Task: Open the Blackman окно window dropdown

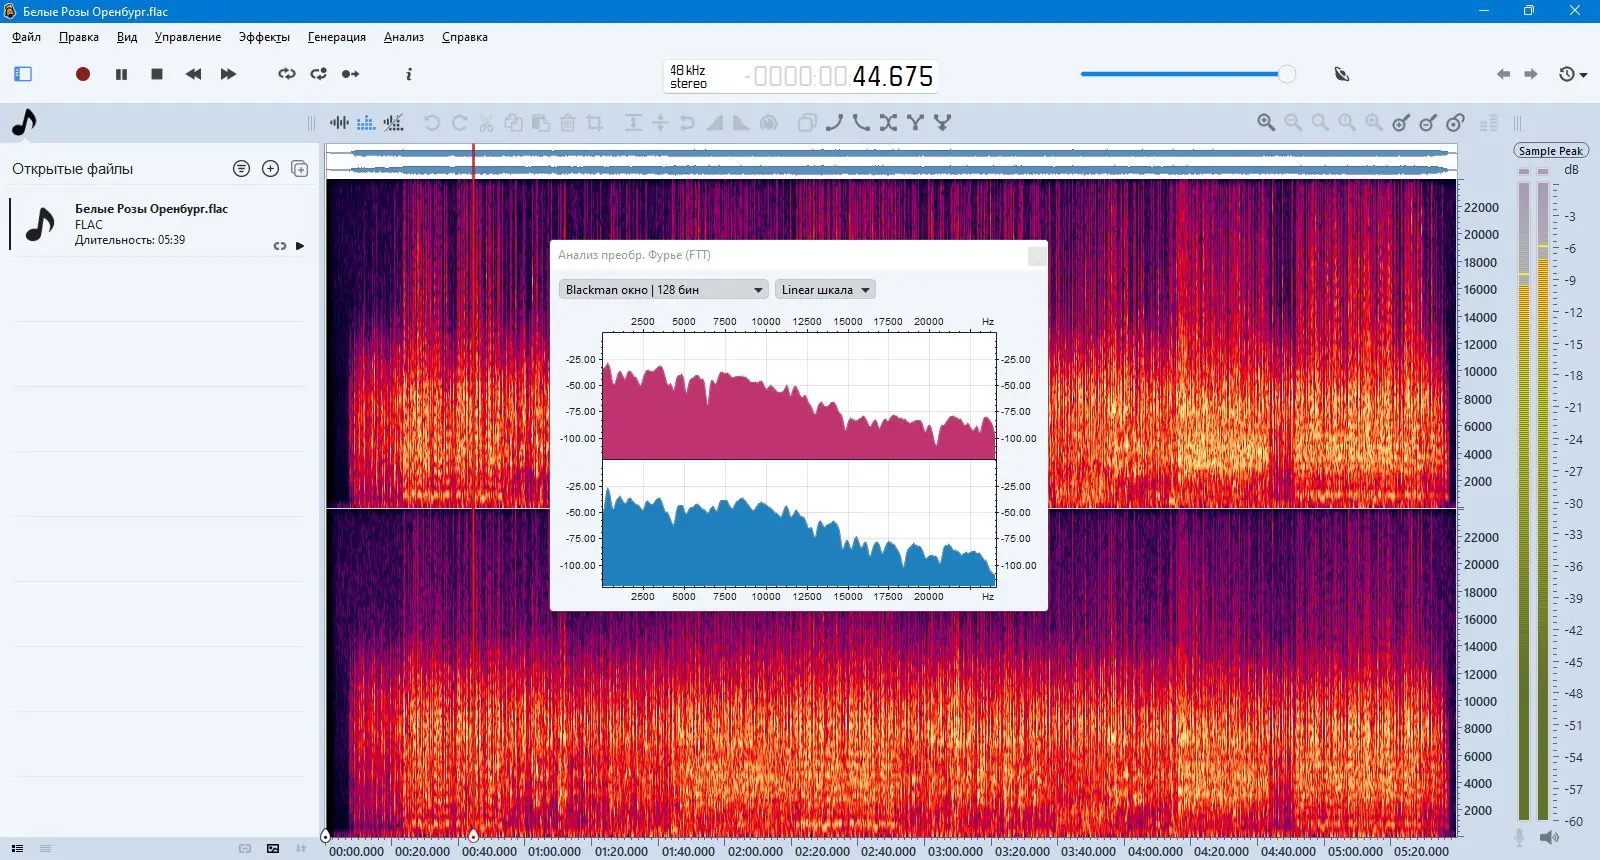Action: (663, 290)
